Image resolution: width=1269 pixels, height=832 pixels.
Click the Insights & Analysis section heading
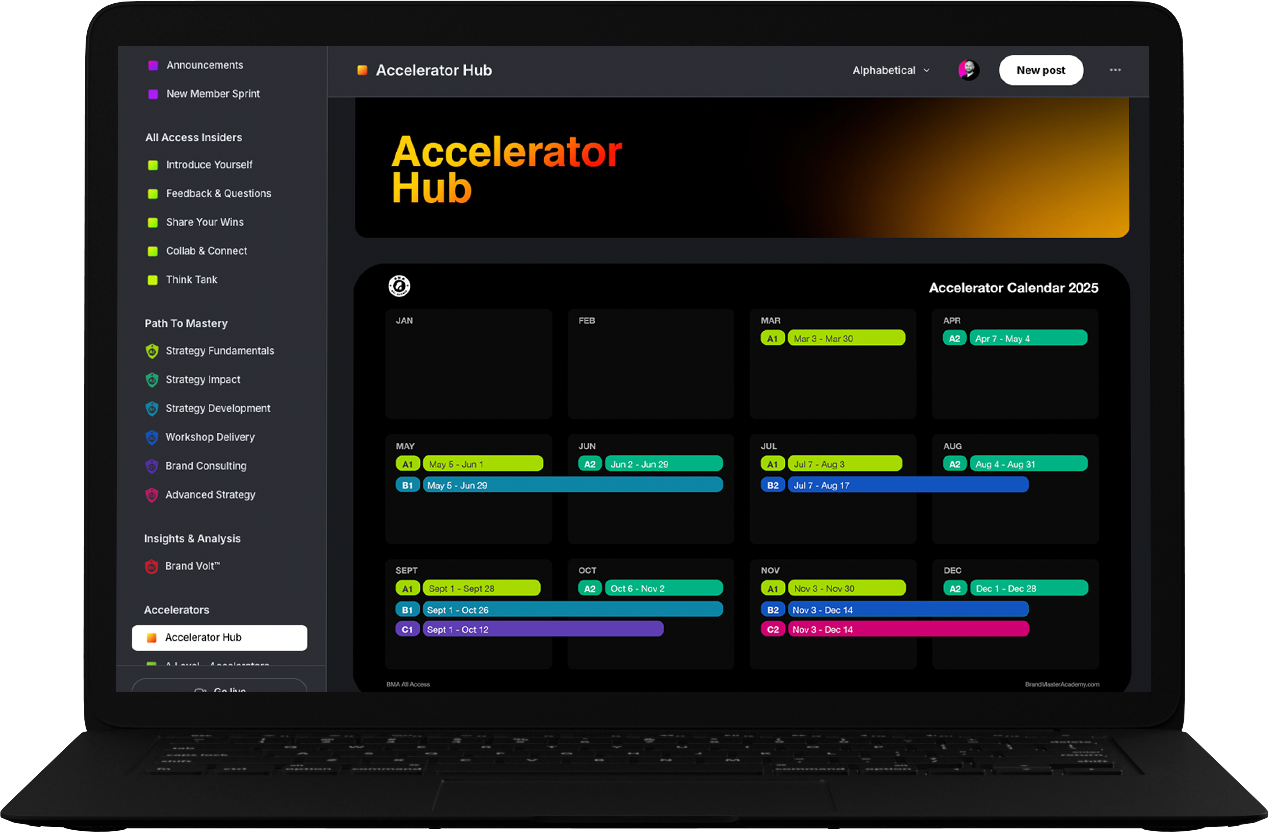tap(192, 538)
